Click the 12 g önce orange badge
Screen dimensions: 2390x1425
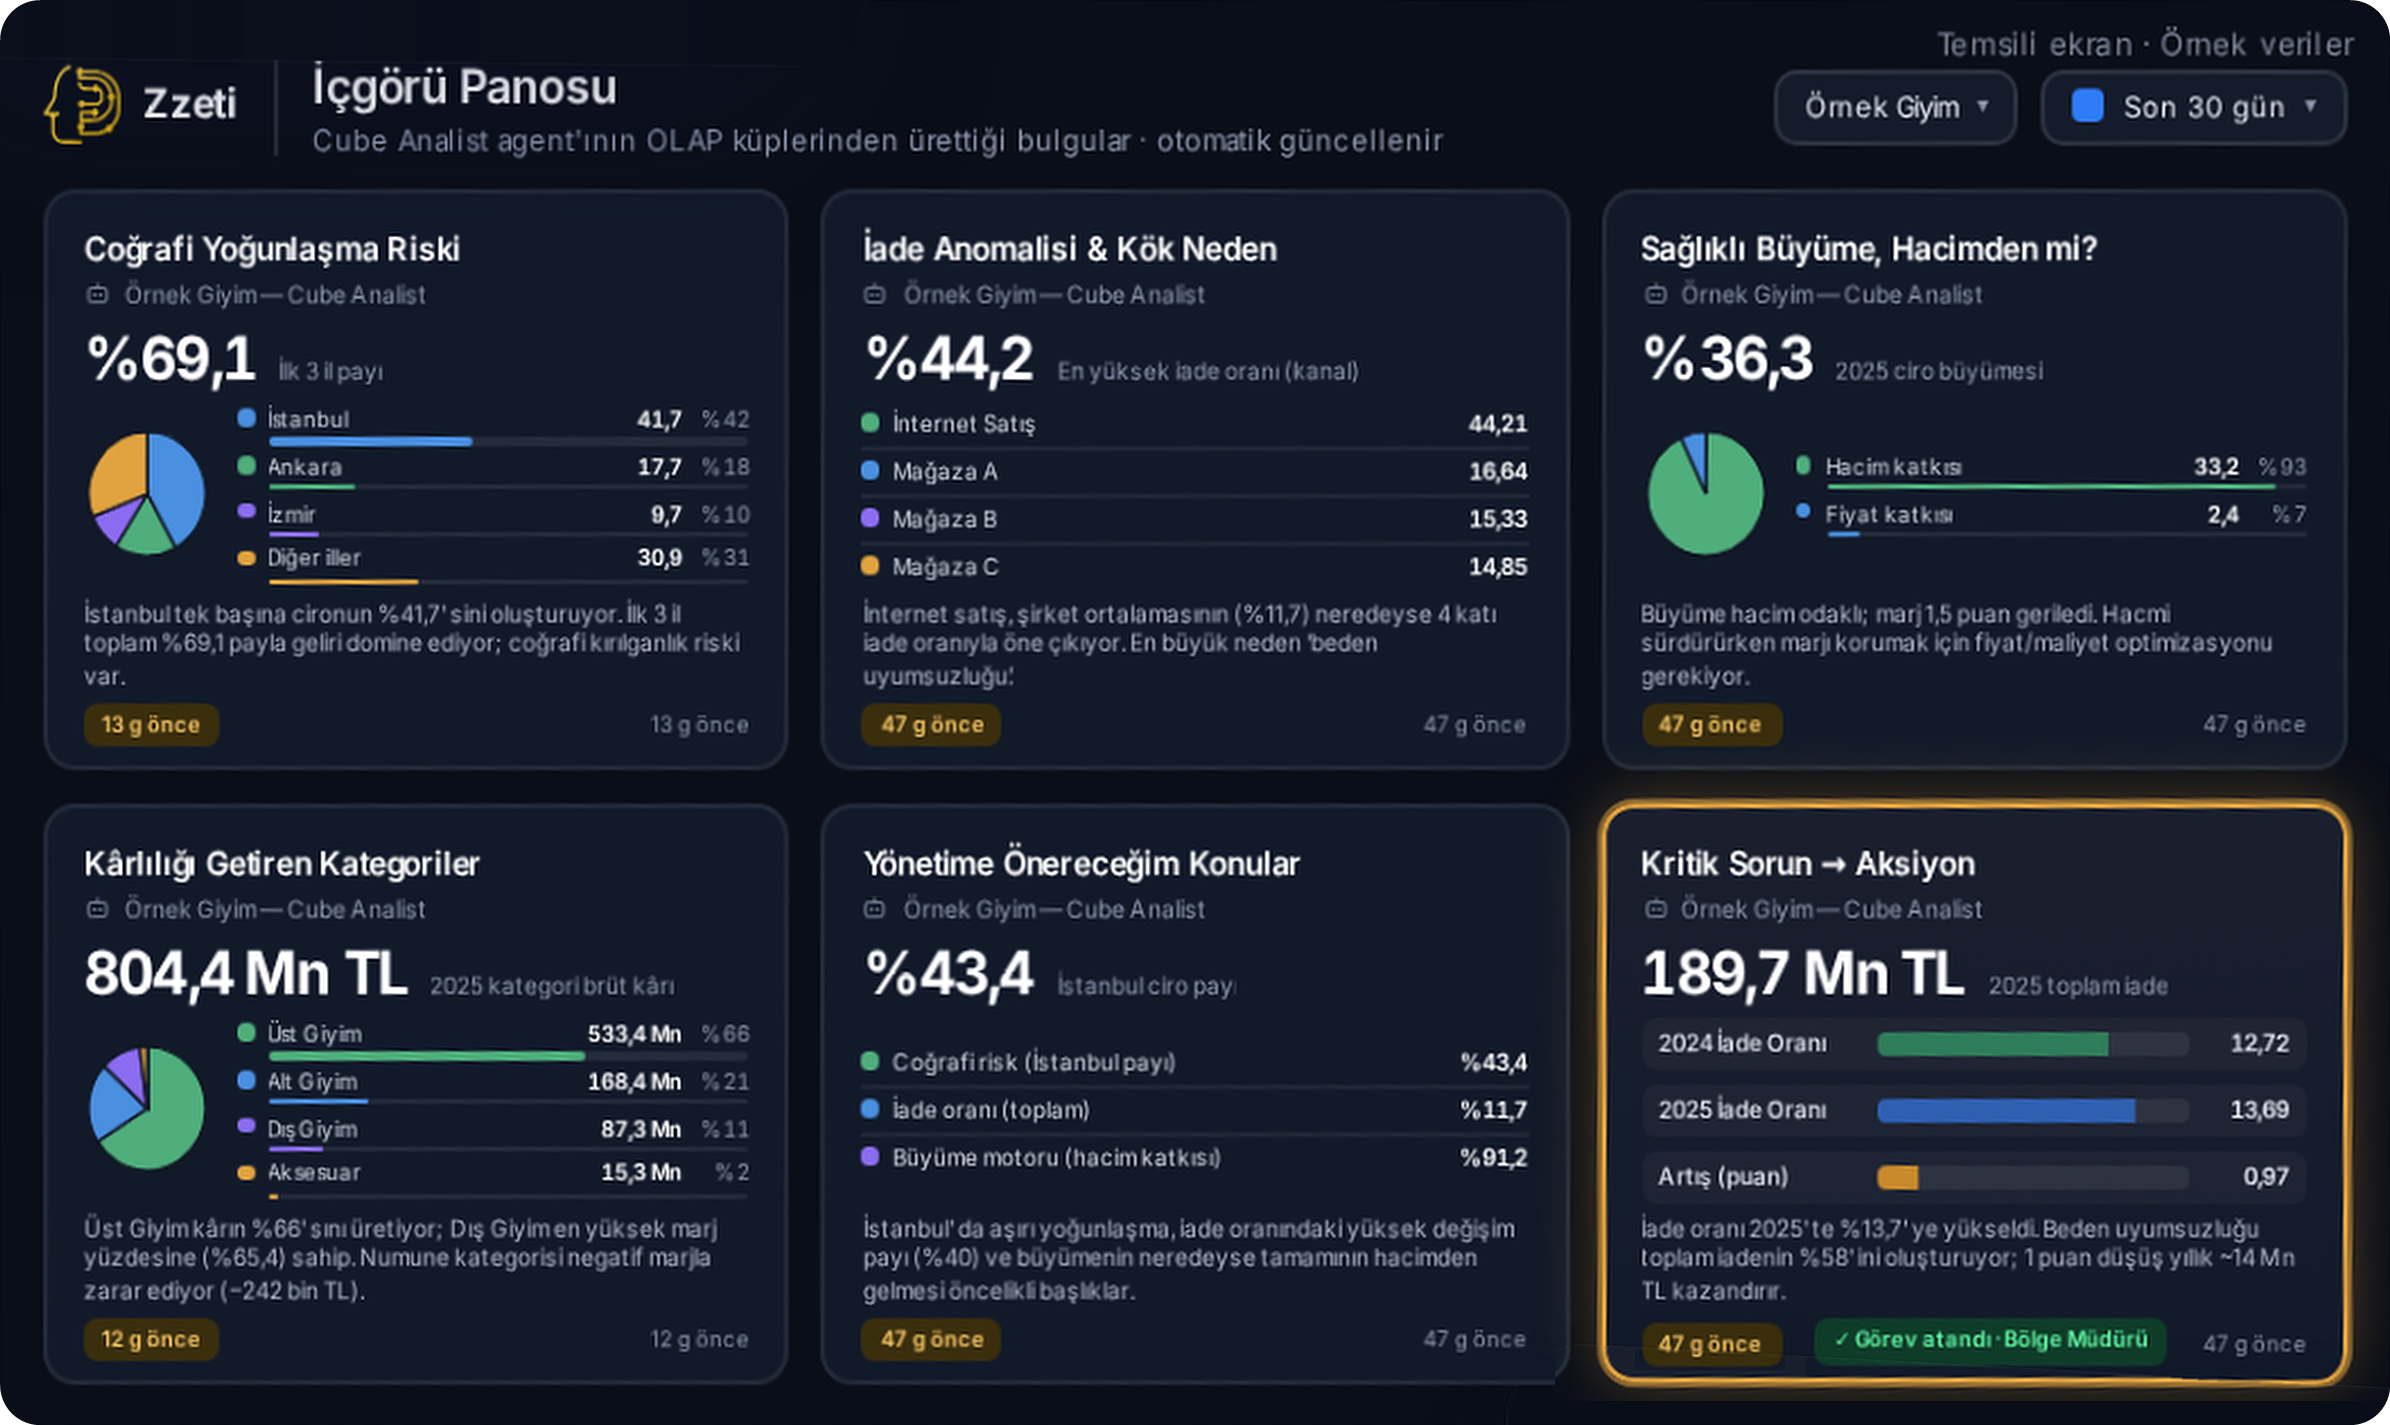tap(151, 1339)
